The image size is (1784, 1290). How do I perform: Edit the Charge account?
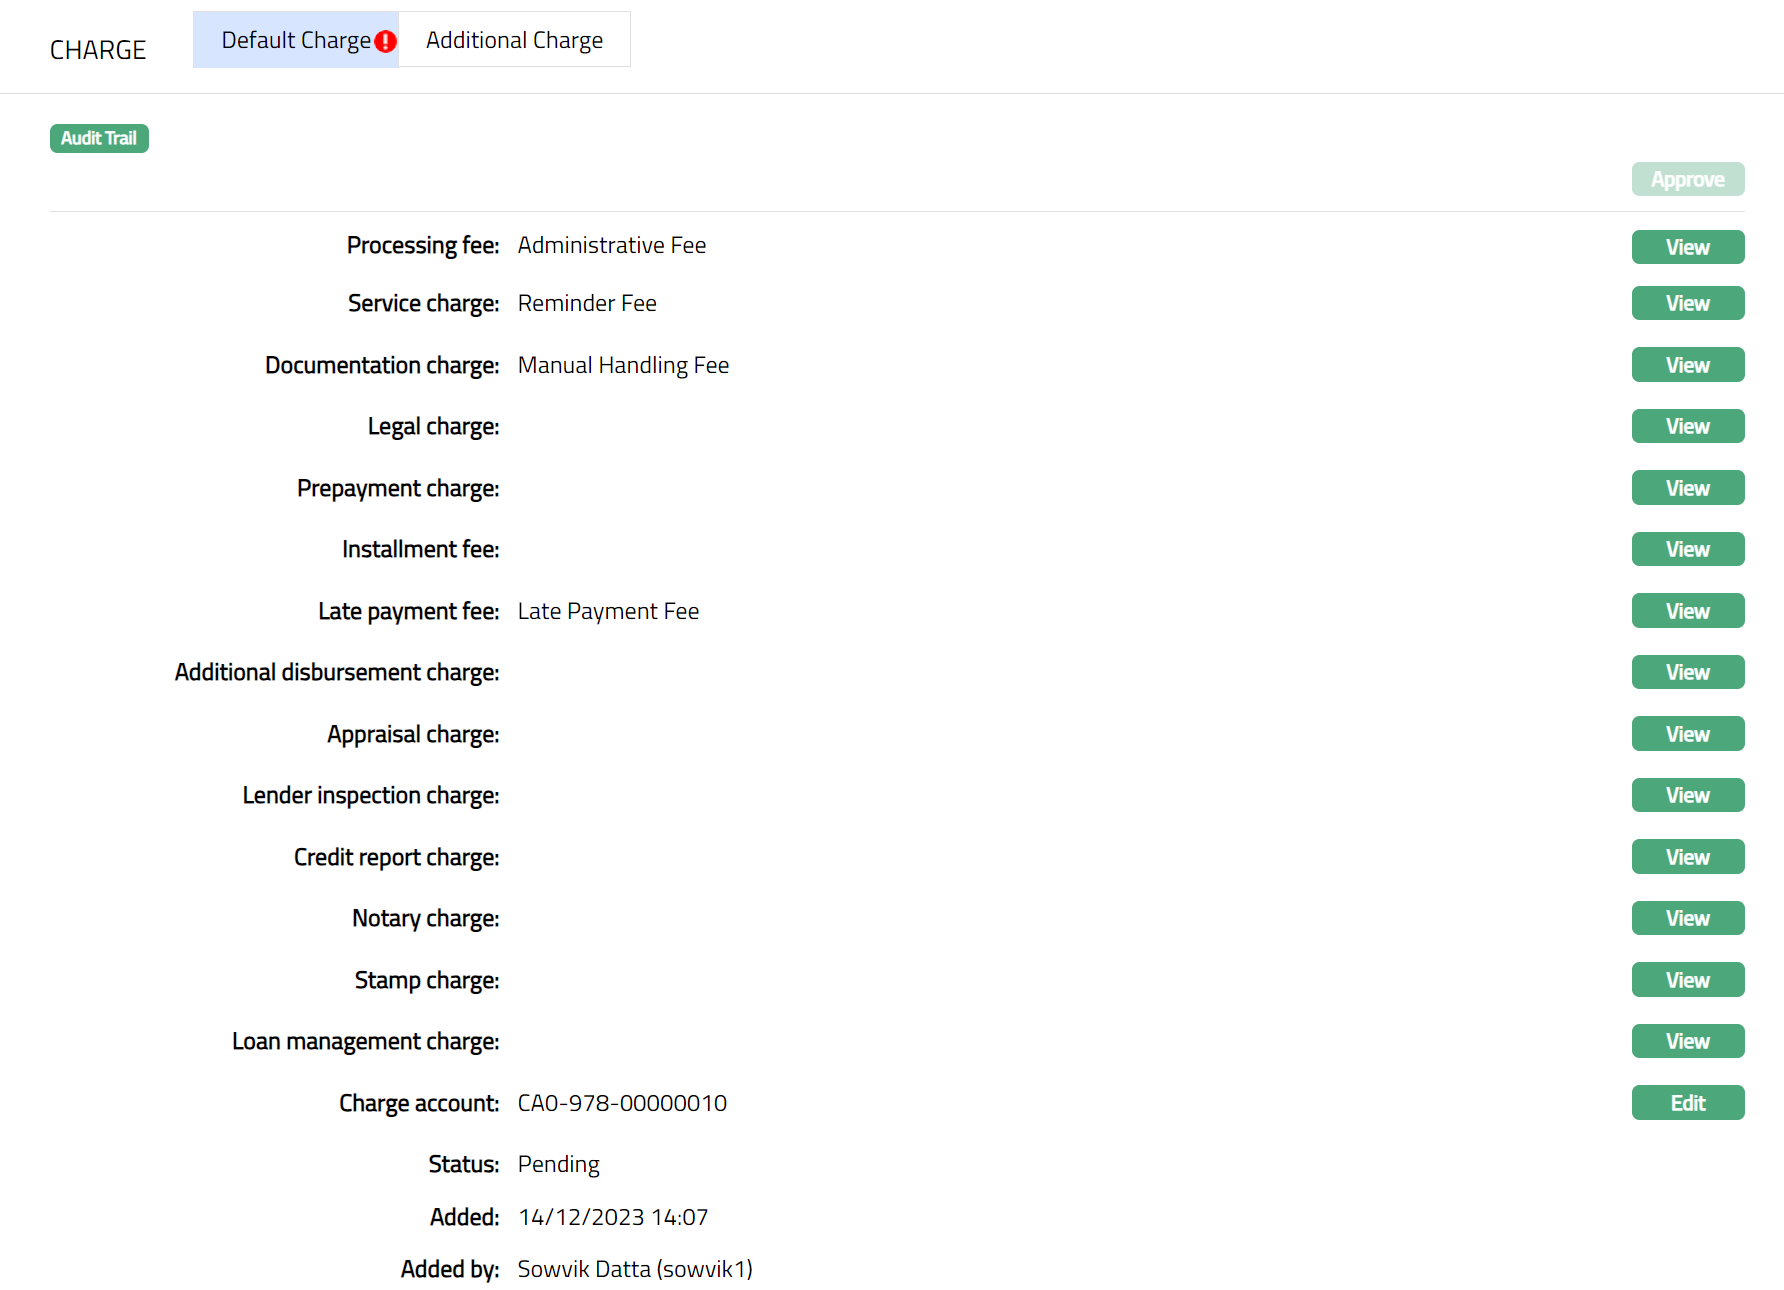1687,1103
